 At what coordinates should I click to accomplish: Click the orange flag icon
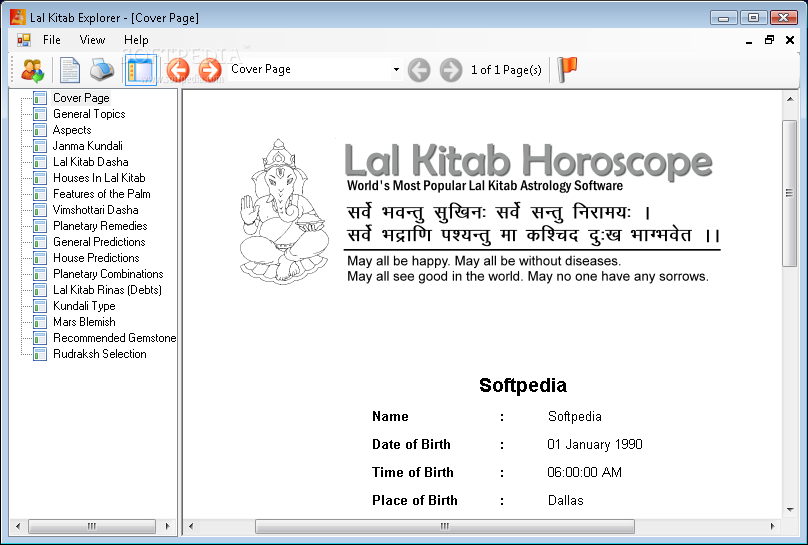pos(567,70)
